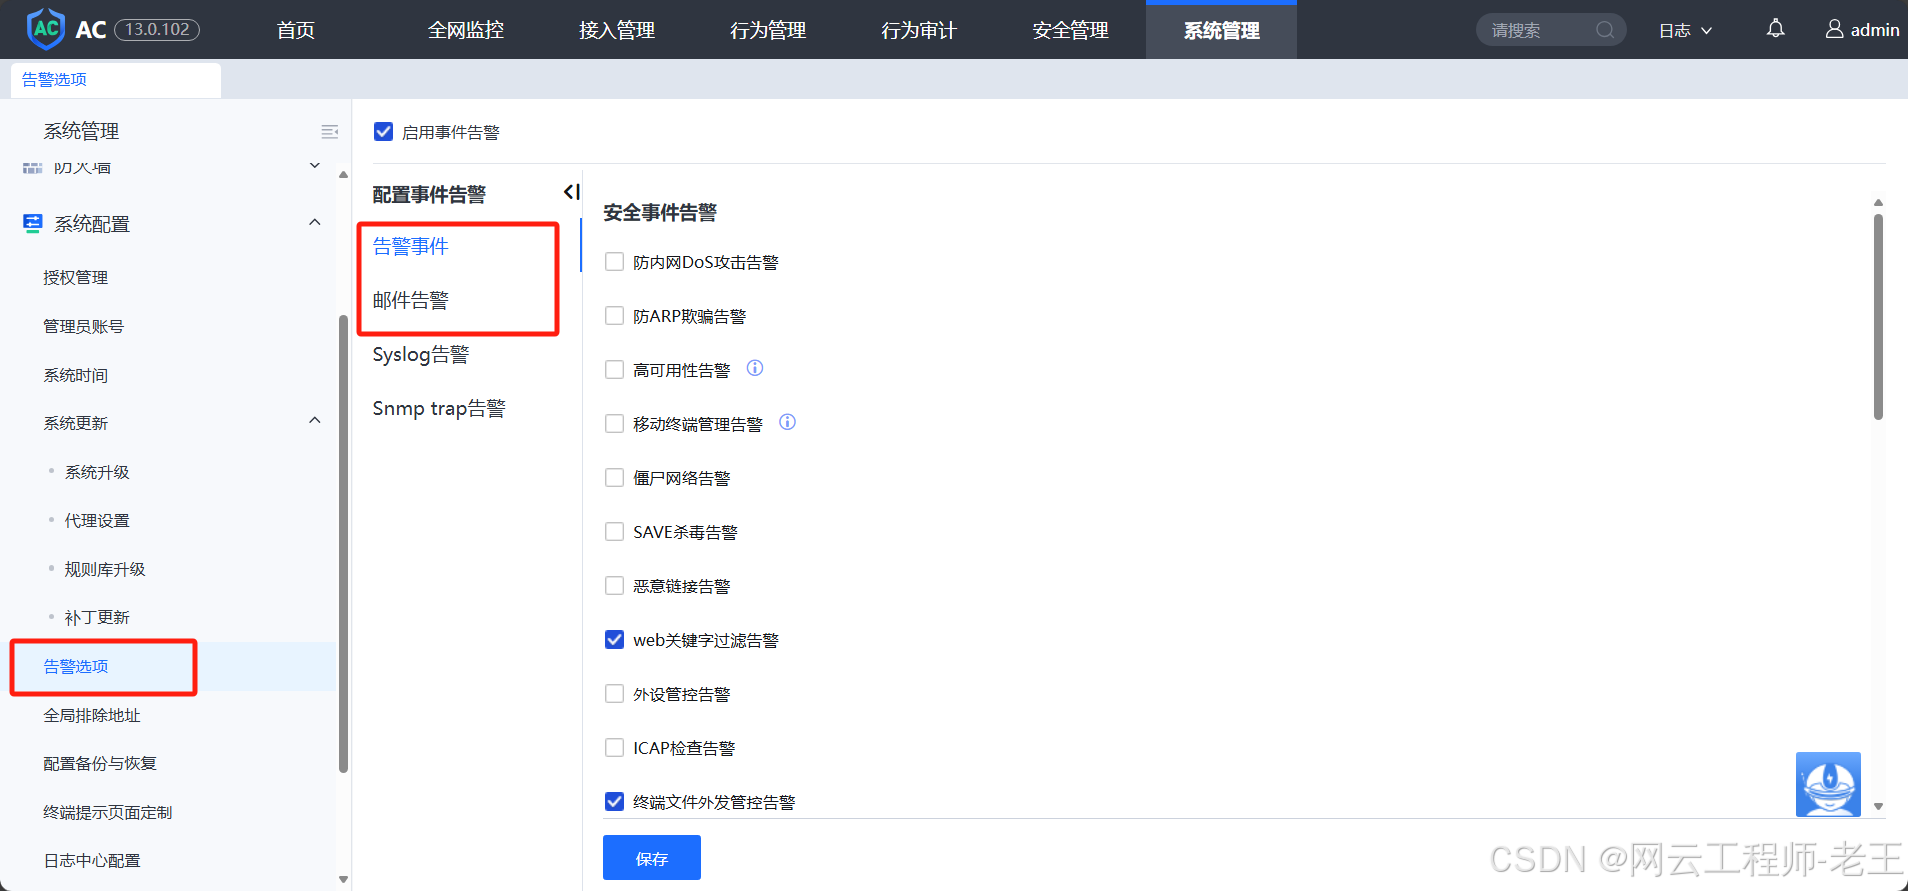Enable 高可用性告警 checkbox
1908x891 pixels.
pos(615,370)
